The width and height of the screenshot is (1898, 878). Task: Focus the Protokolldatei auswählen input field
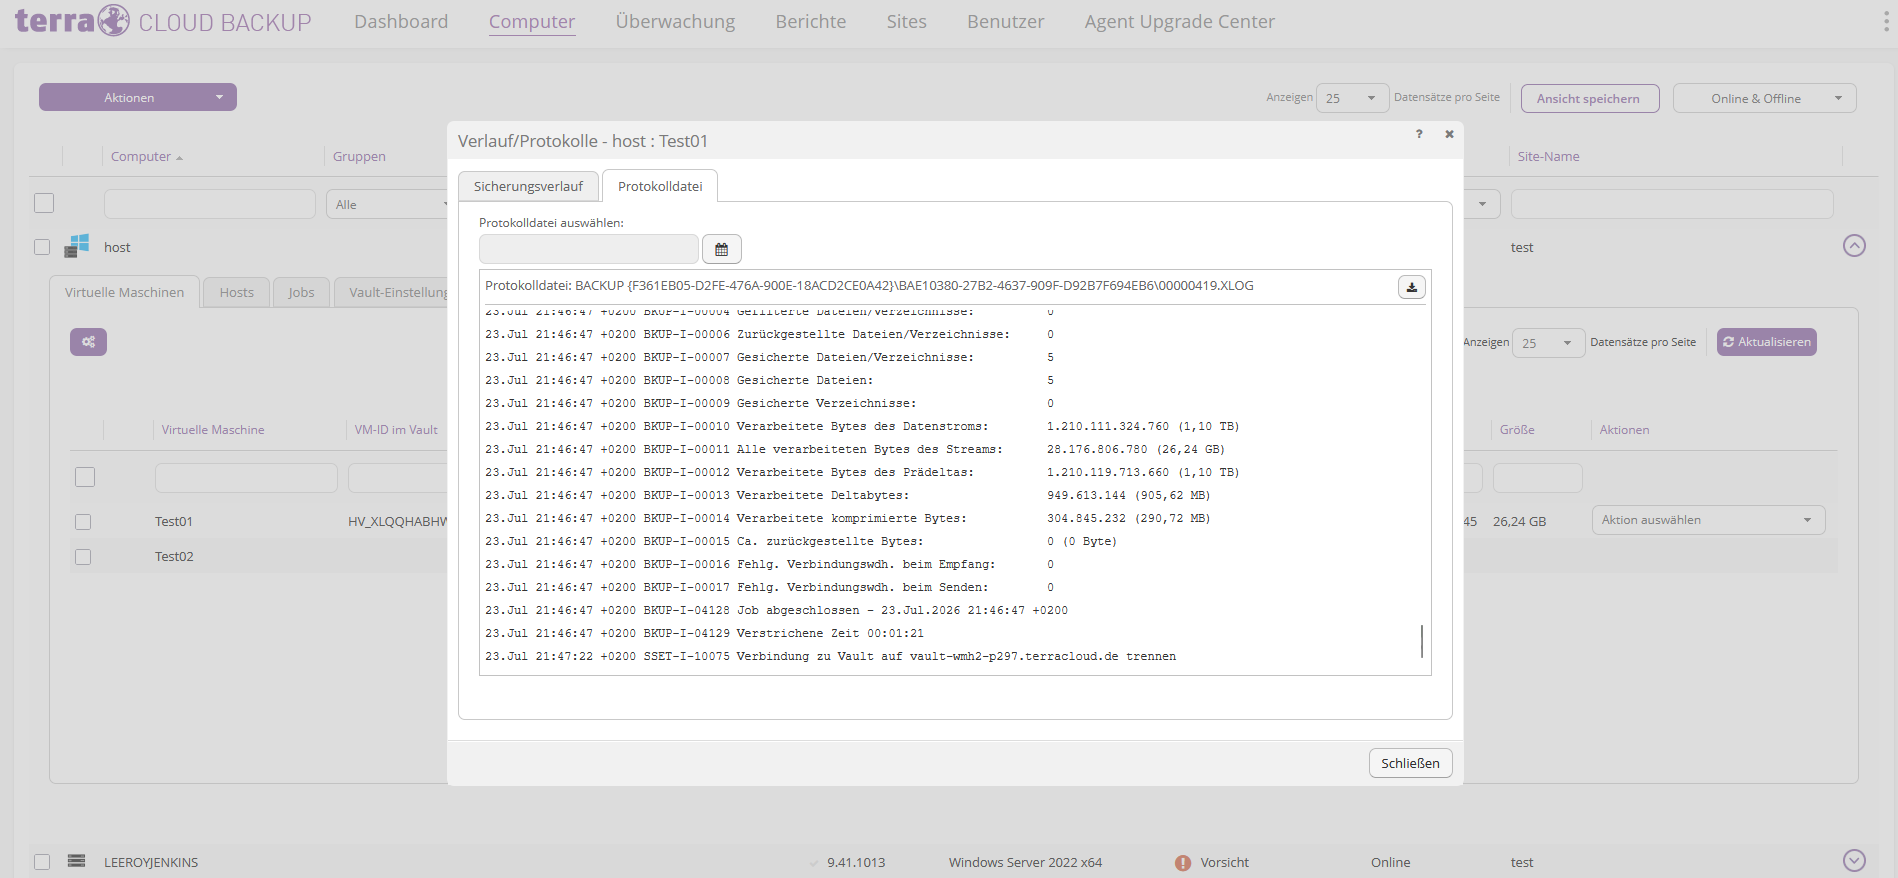click(589, 249)
